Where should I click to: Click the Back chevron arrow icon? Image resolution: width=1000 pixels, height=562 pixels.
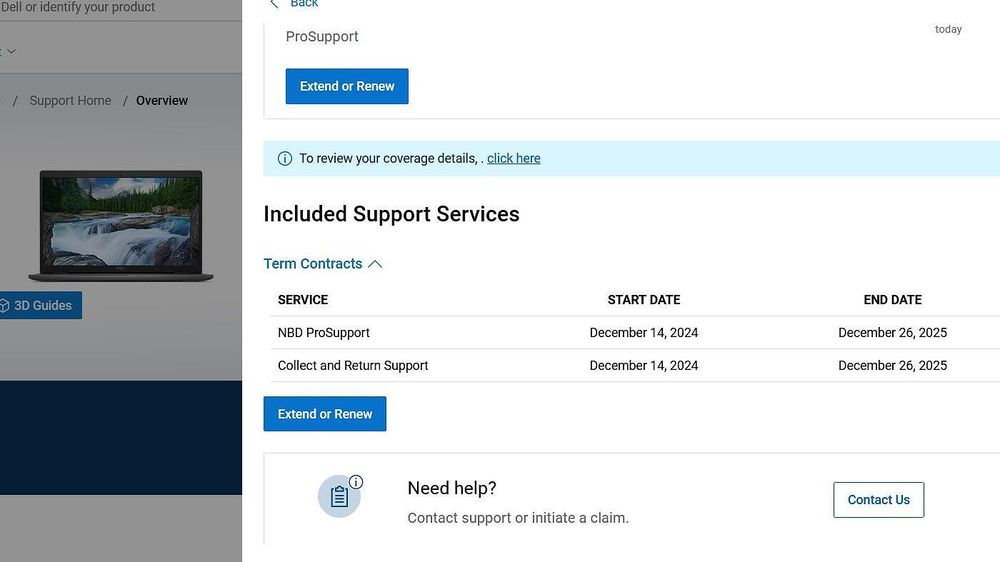(274, 4)
